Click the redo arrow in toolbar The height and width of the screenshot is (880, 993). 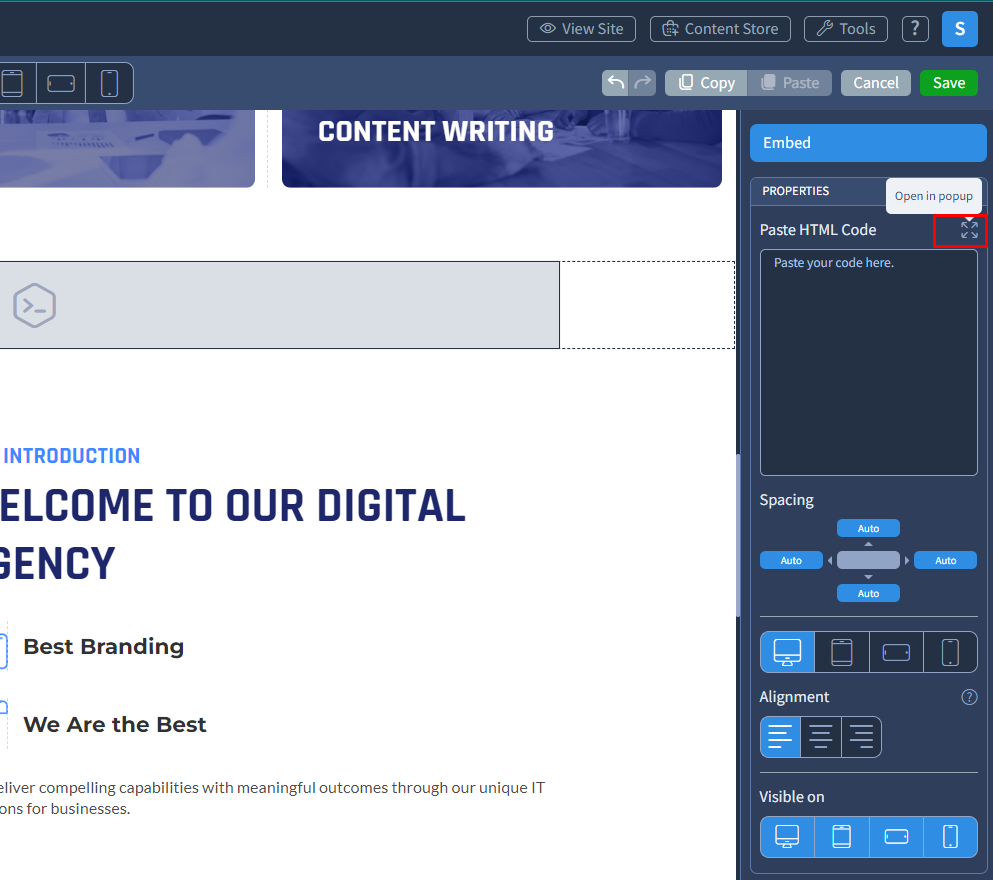point(643,83)
